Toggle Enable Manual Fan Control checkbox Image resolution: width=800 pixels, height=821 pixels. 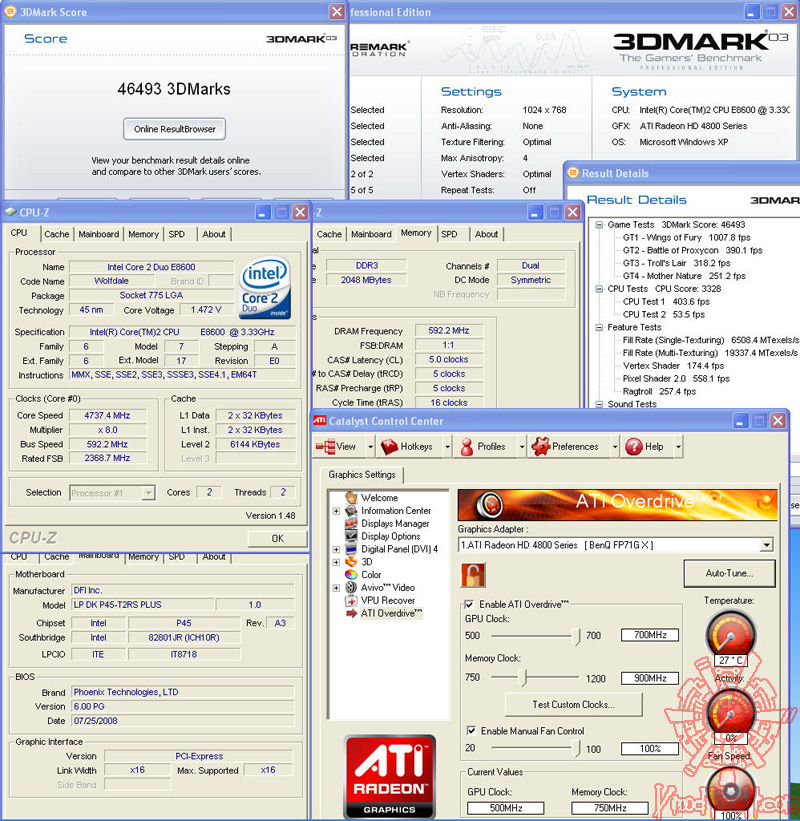point(471,730)
